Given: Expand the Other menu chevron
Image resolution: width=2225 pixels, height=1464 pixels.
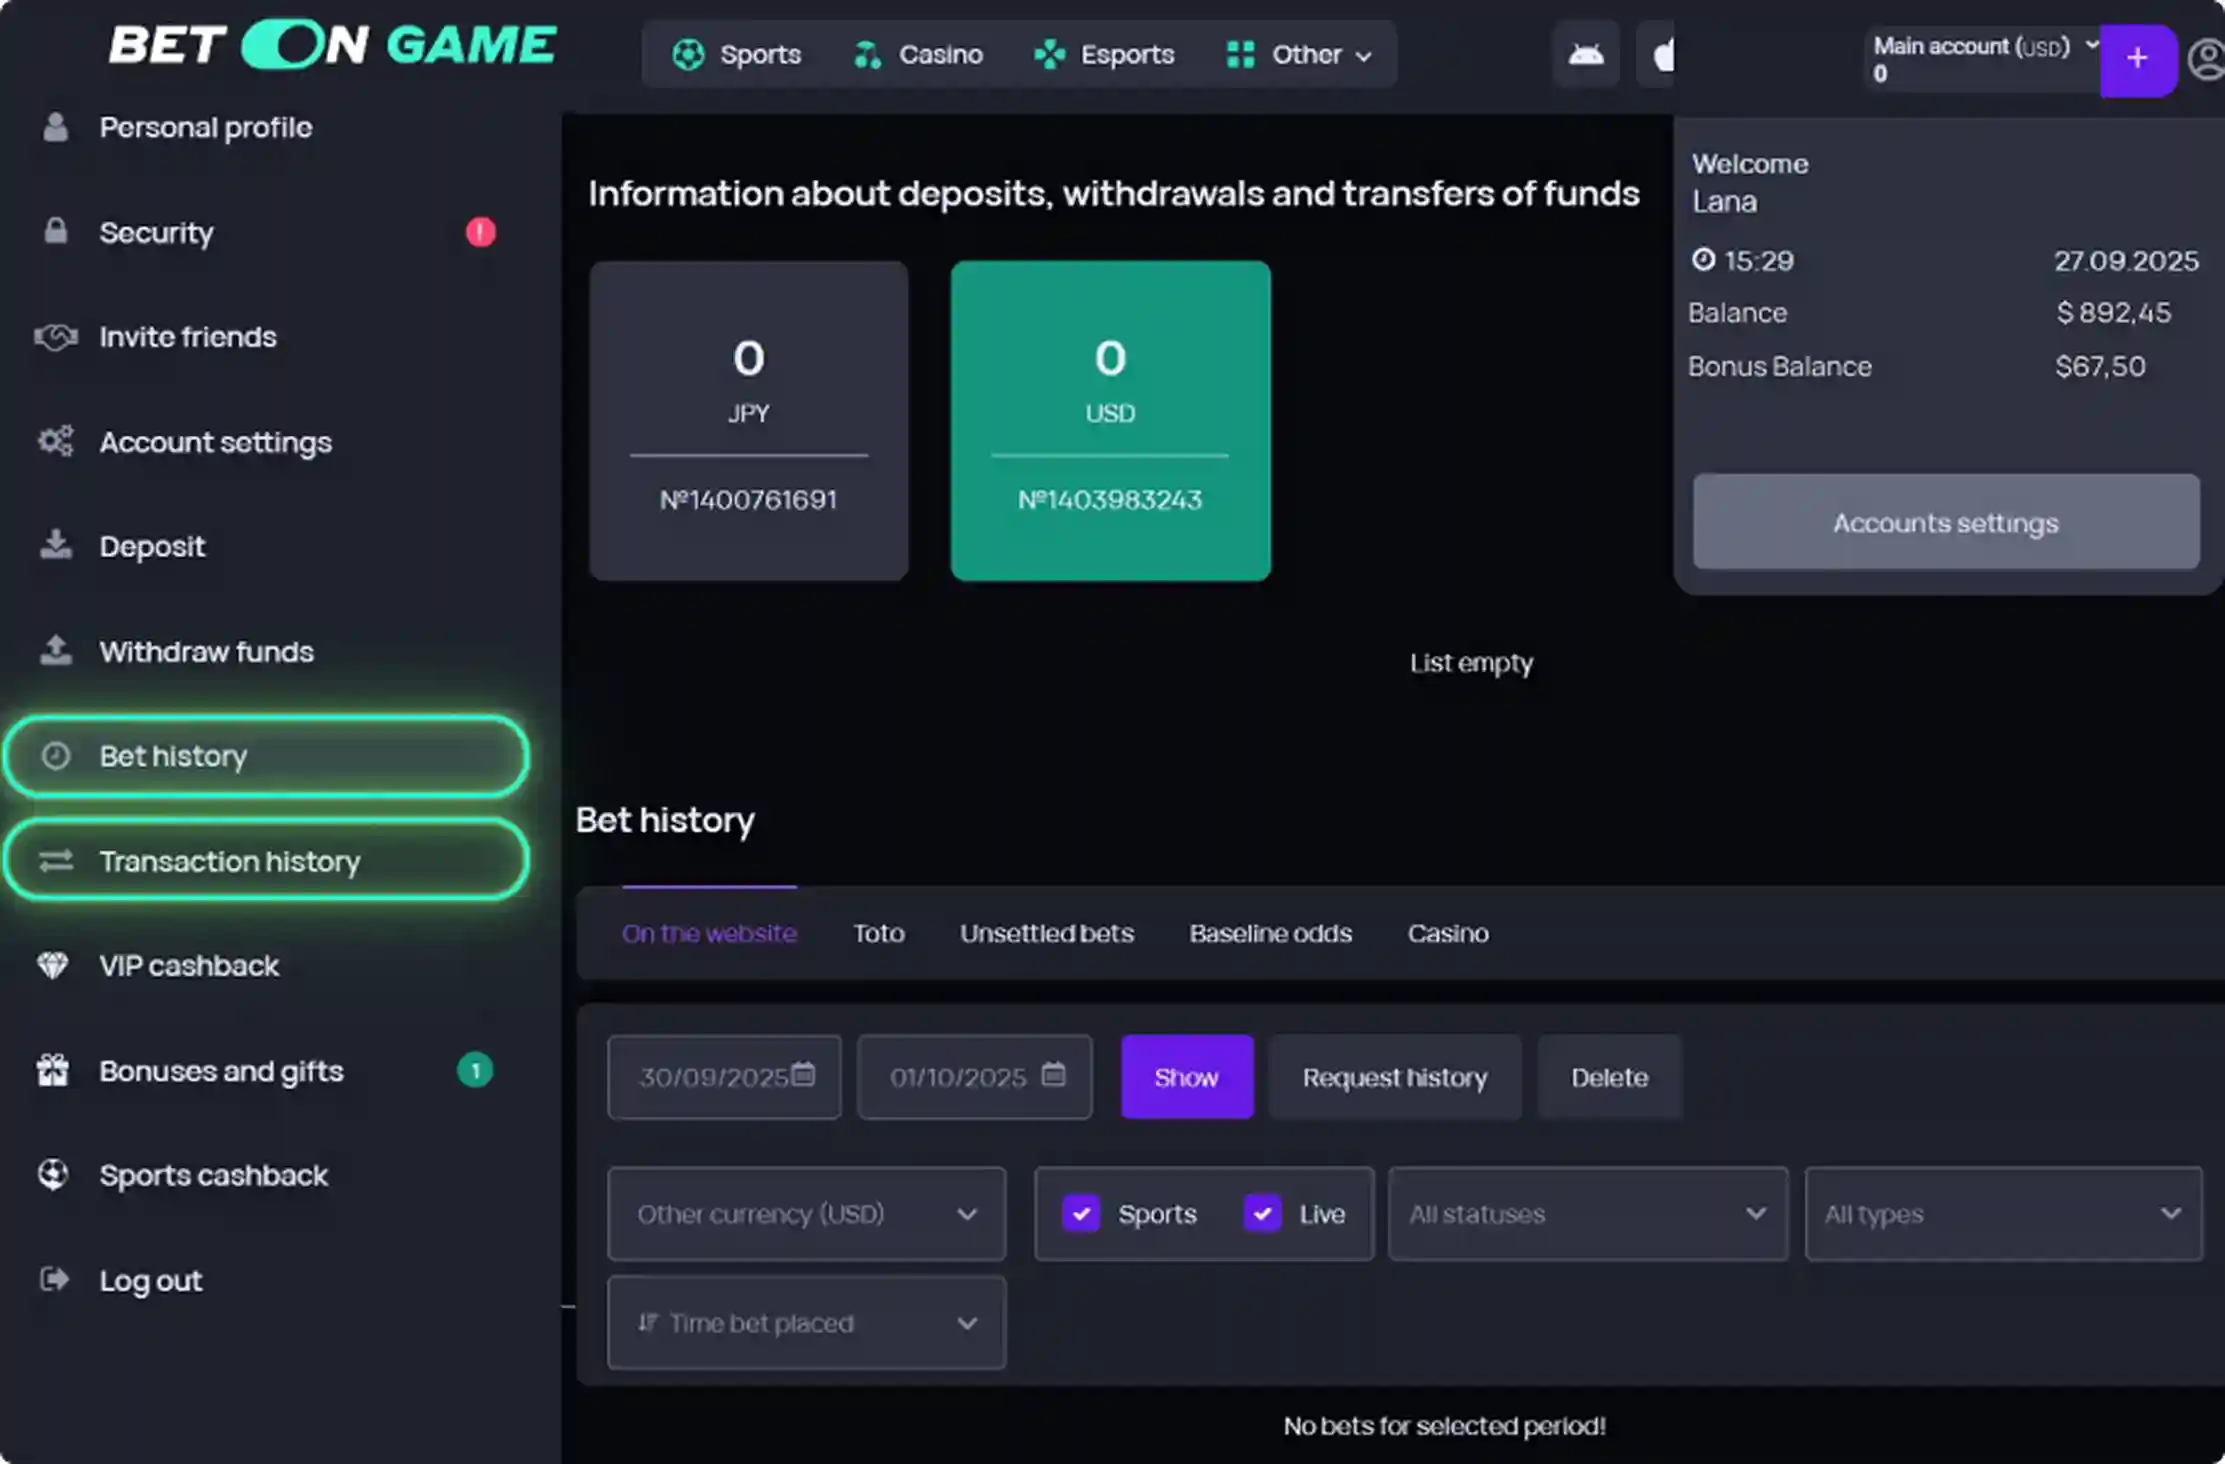Looking at the screenshot, I should [x=1364, y=57].
